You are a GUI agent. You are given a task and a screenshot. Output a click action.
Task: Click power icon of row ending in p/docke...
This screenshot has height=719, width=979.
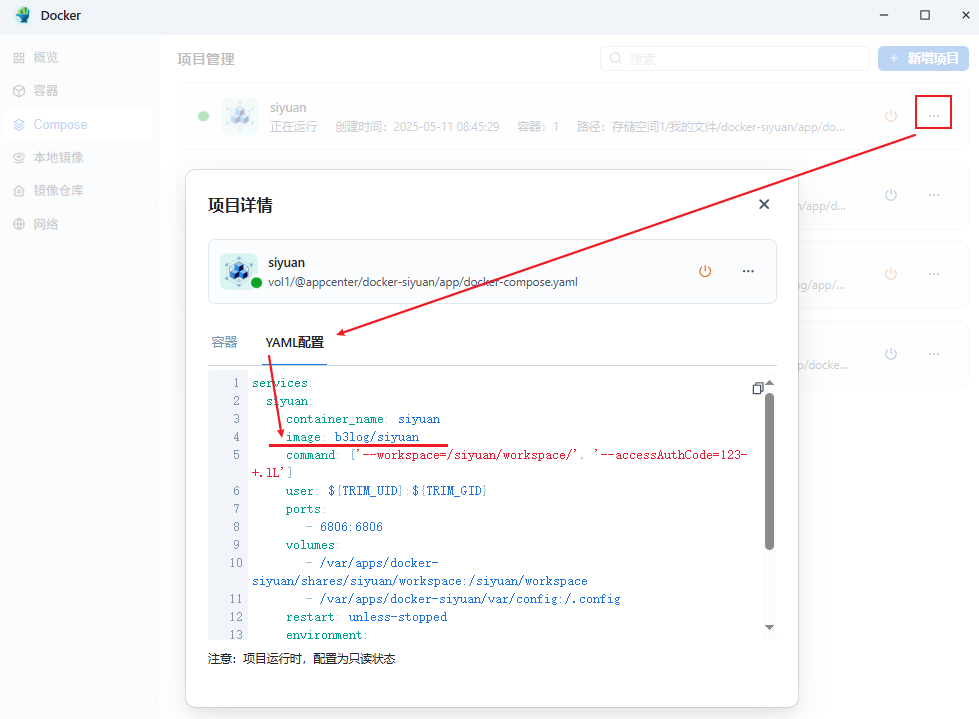(x=891, y=354)
